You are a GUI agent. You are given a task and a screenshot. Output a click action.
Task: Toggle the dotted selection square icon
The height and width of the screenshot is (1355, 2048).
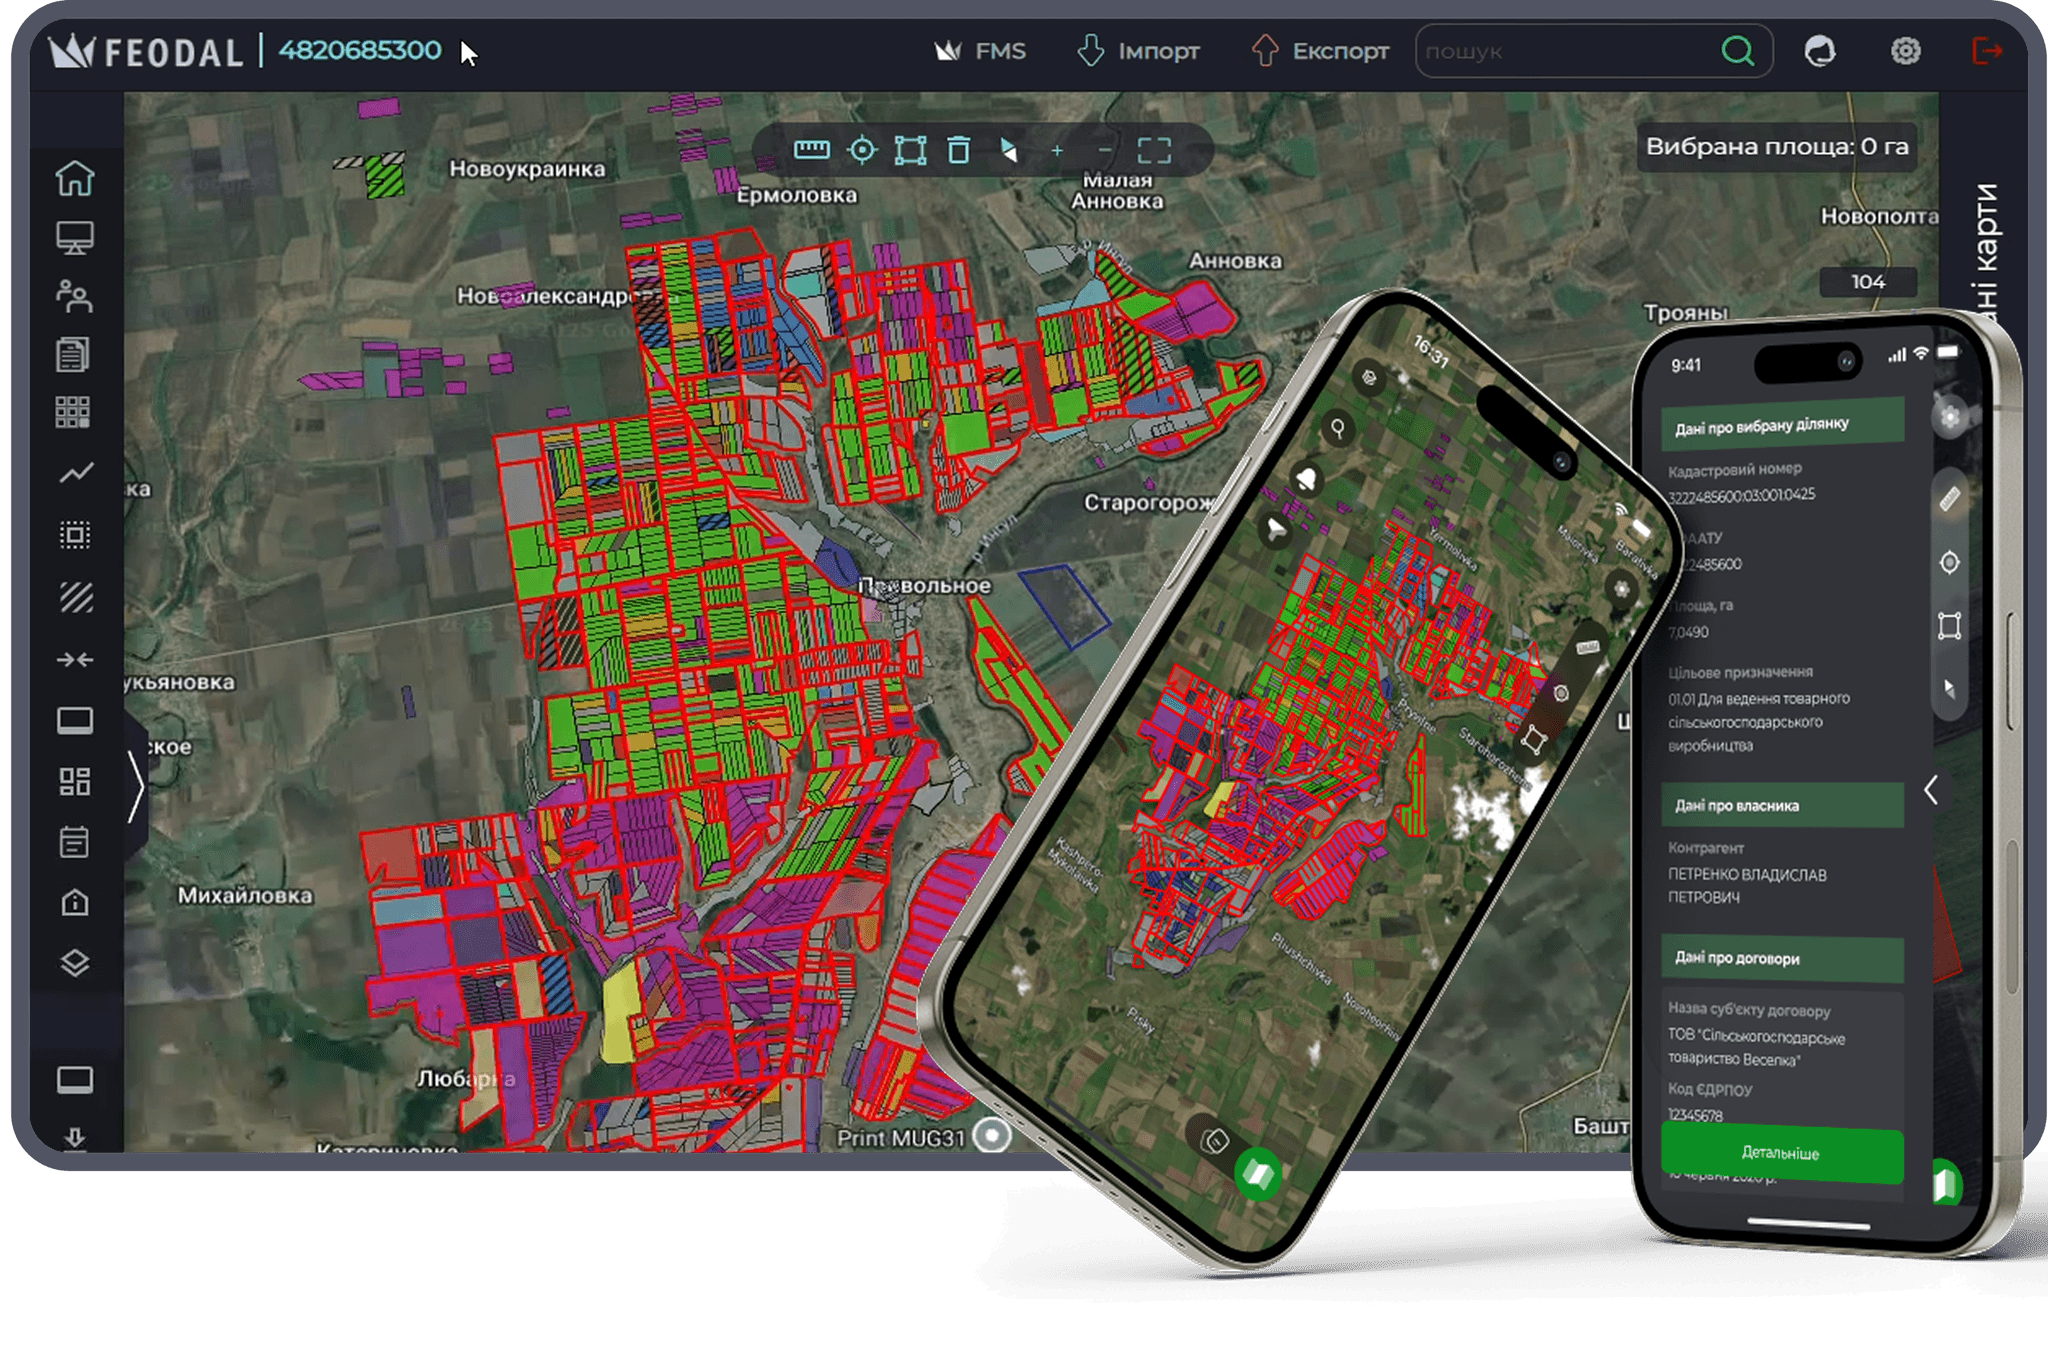(75, 535)
